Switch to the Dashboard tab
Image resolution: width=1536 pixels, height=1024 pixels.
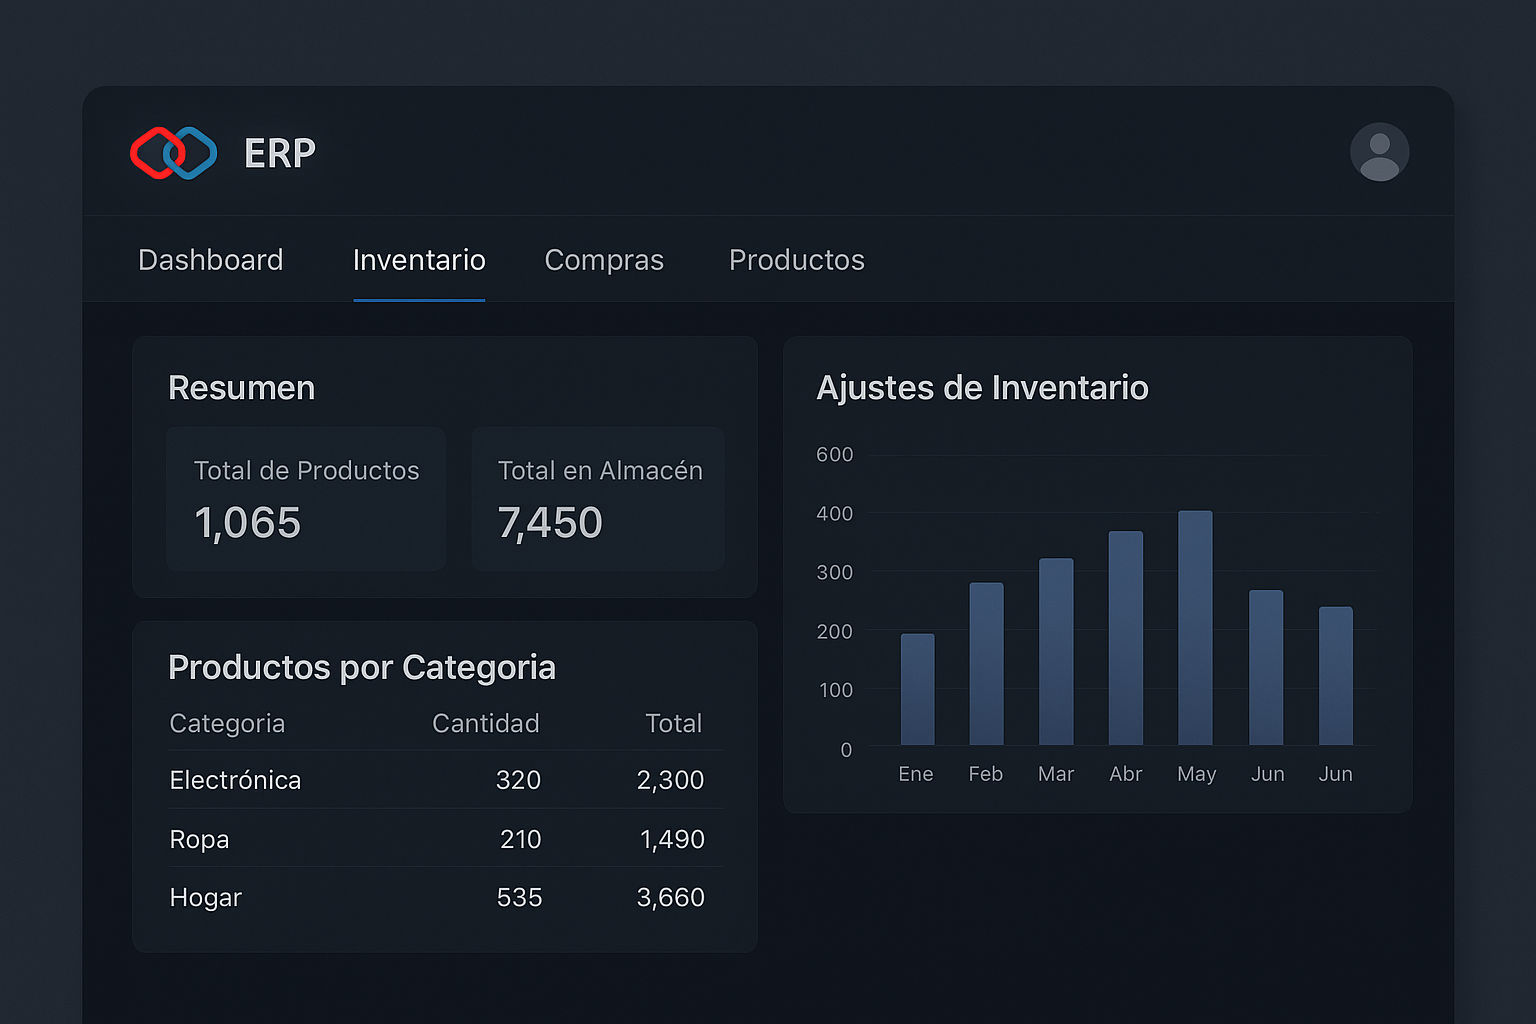tap(210, 260)
